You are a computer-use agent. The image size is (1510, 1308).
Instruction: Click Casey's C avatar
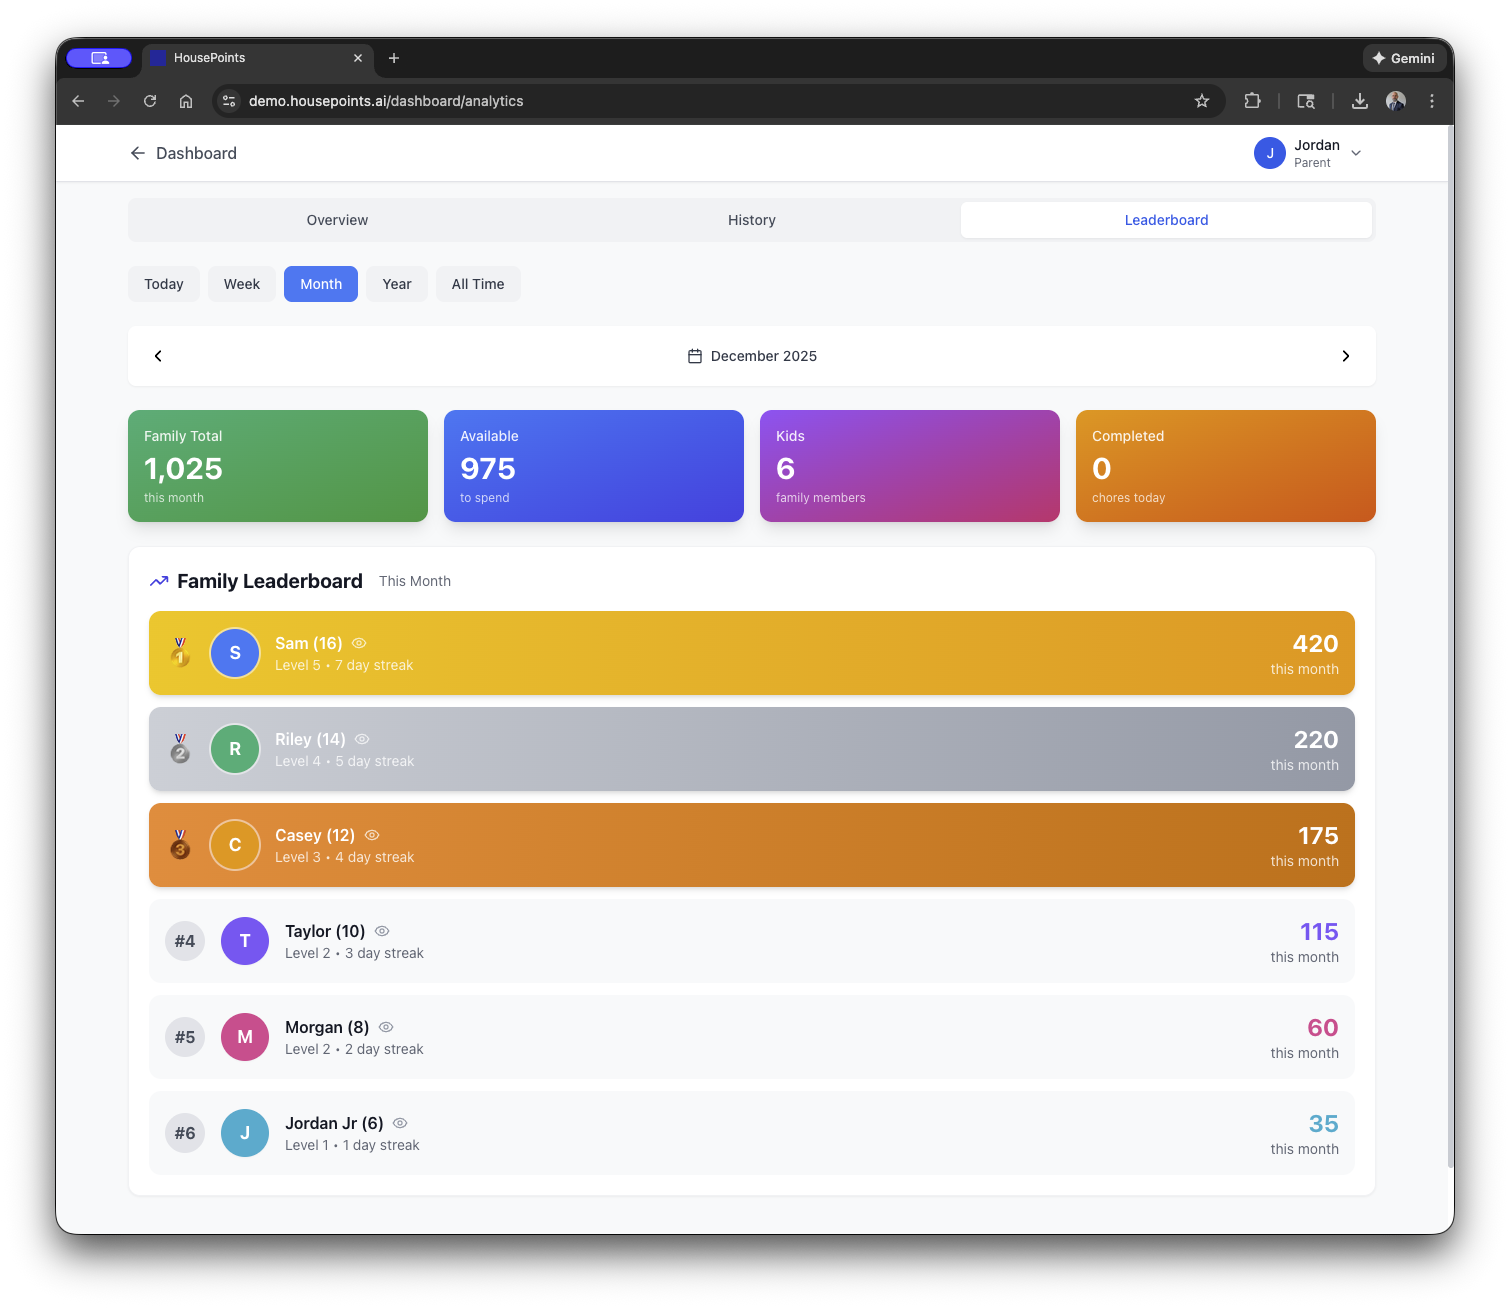(235, 845)
